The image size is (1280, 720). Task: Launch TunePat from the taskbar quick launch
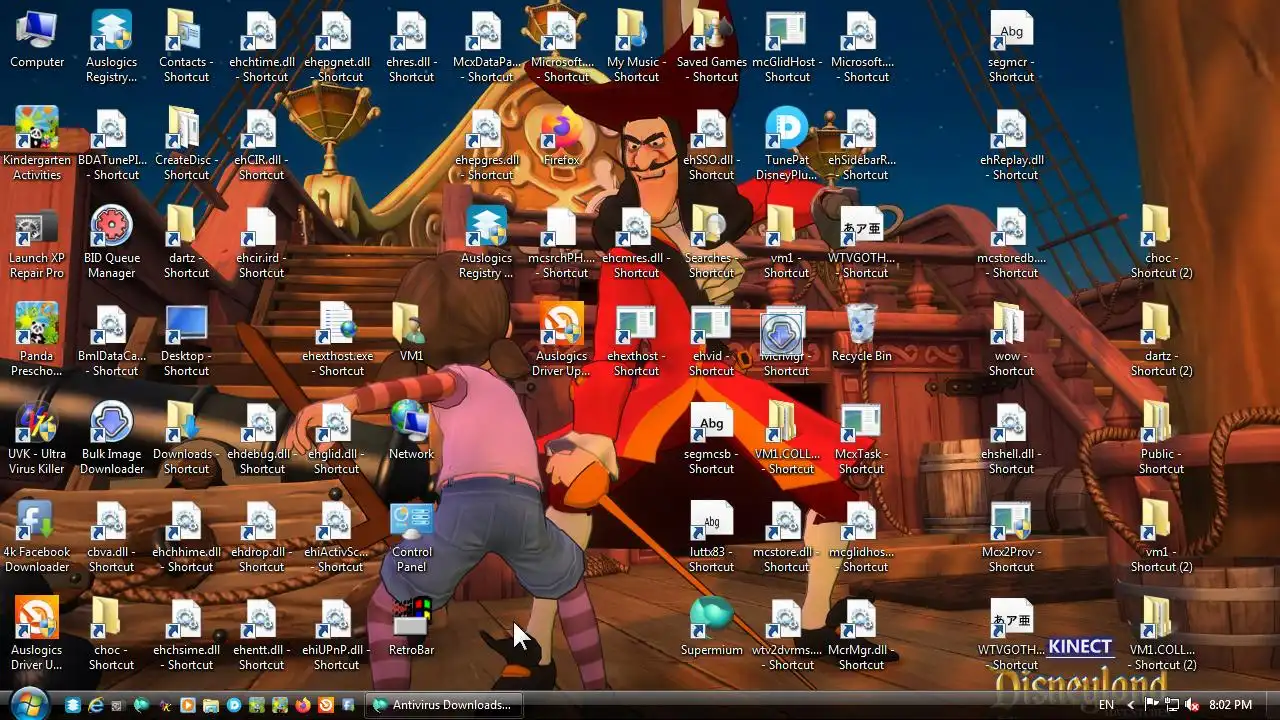[234, 705]
